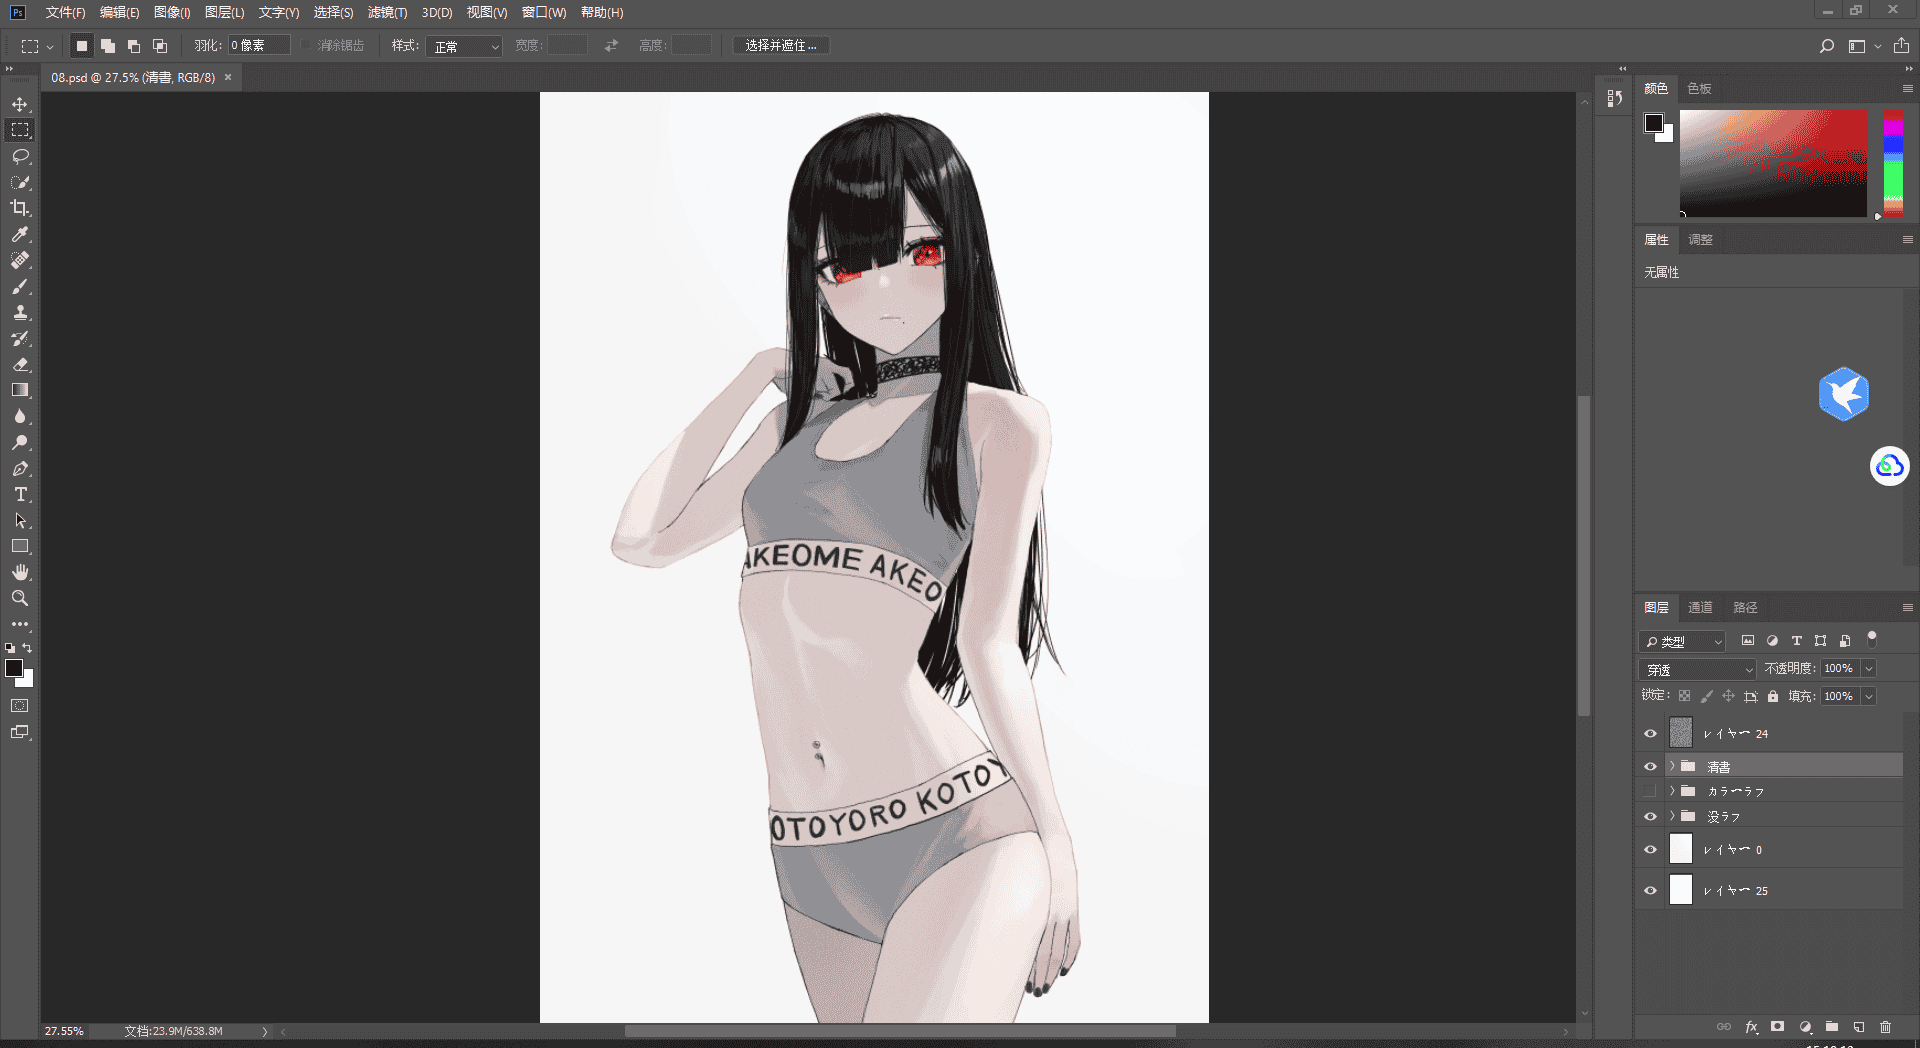This screenshot has height=1048, width=1920.
Task: Select the Crop tool
Action: tap(20, 208)
